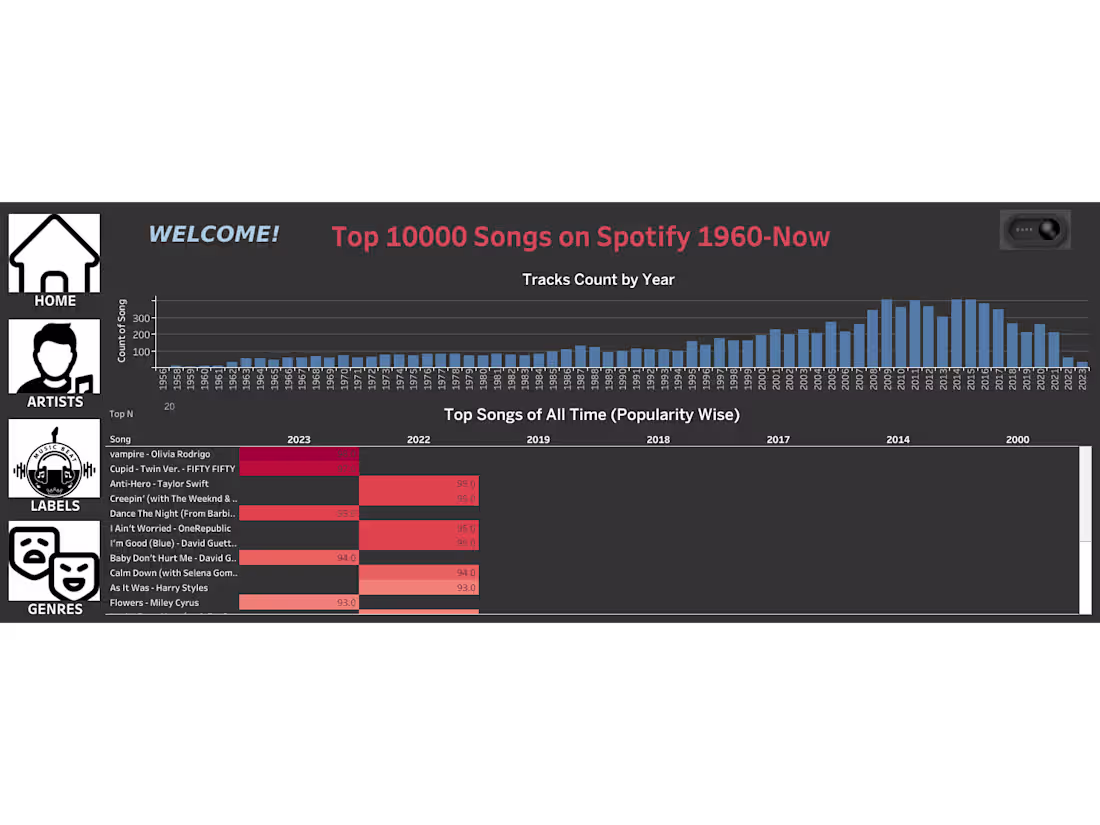Adjust the Top N parameter slider

[x=169, y=406]
